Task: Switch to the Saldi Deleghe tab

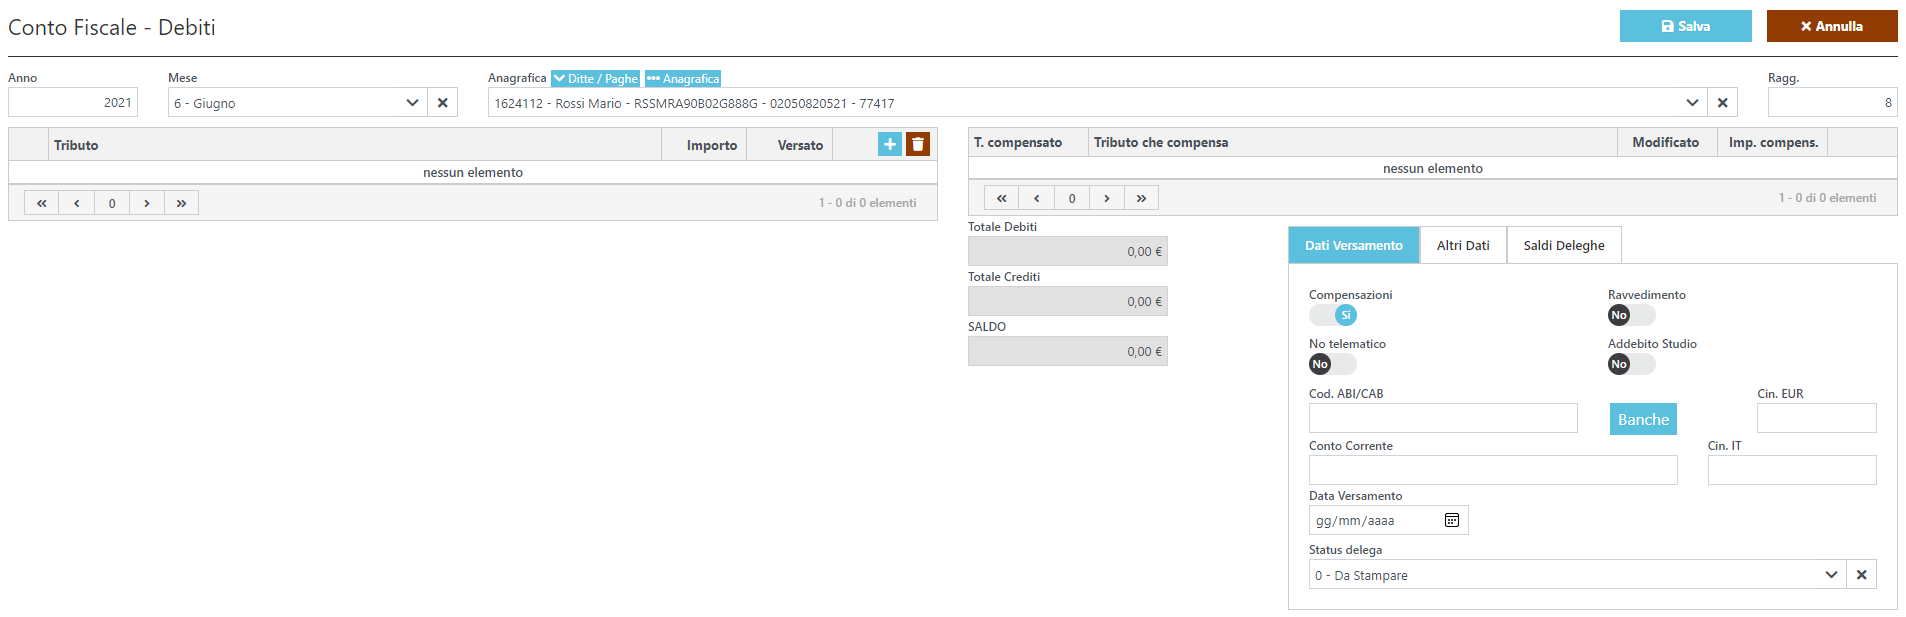Action: point(1564,245)
